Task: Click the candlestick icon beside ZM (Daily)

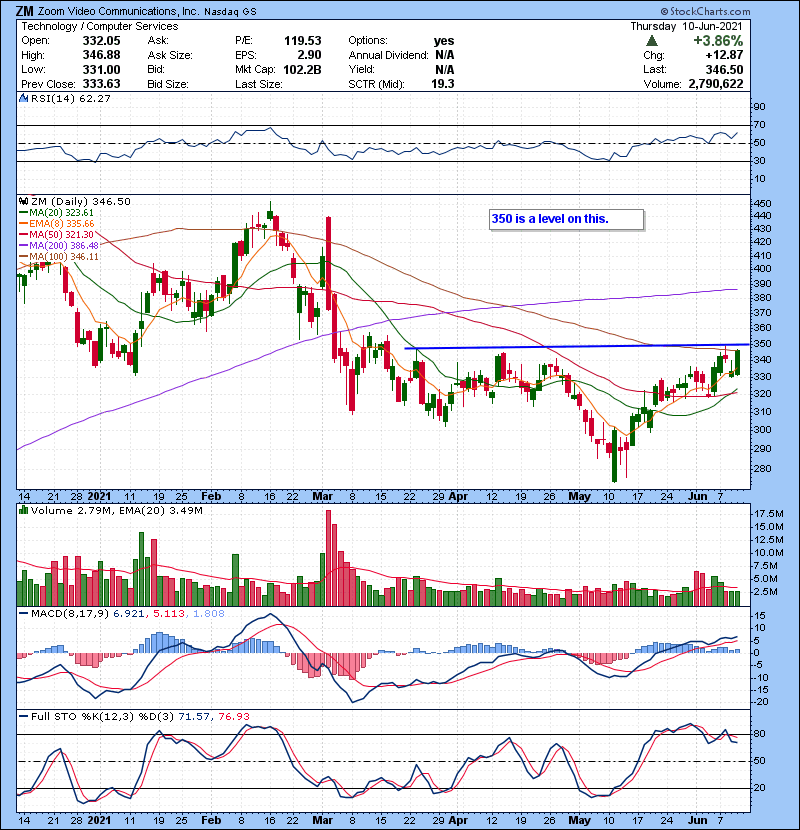Action: point(23,201)
